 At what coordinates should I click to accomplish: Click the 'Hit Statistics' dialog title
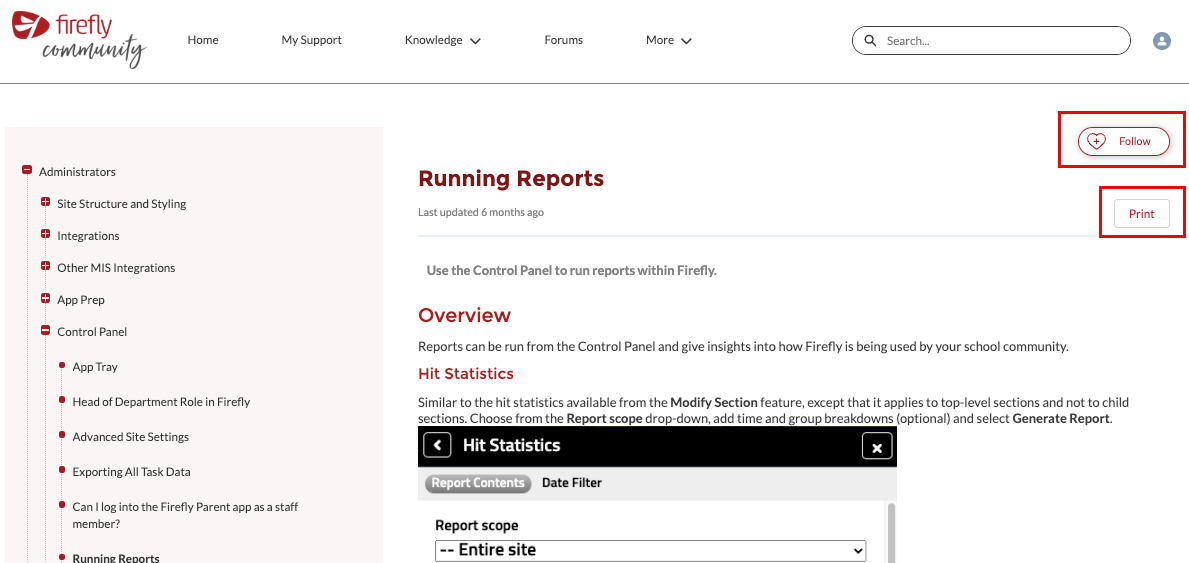pyautogui.click(x=511, y=445)
